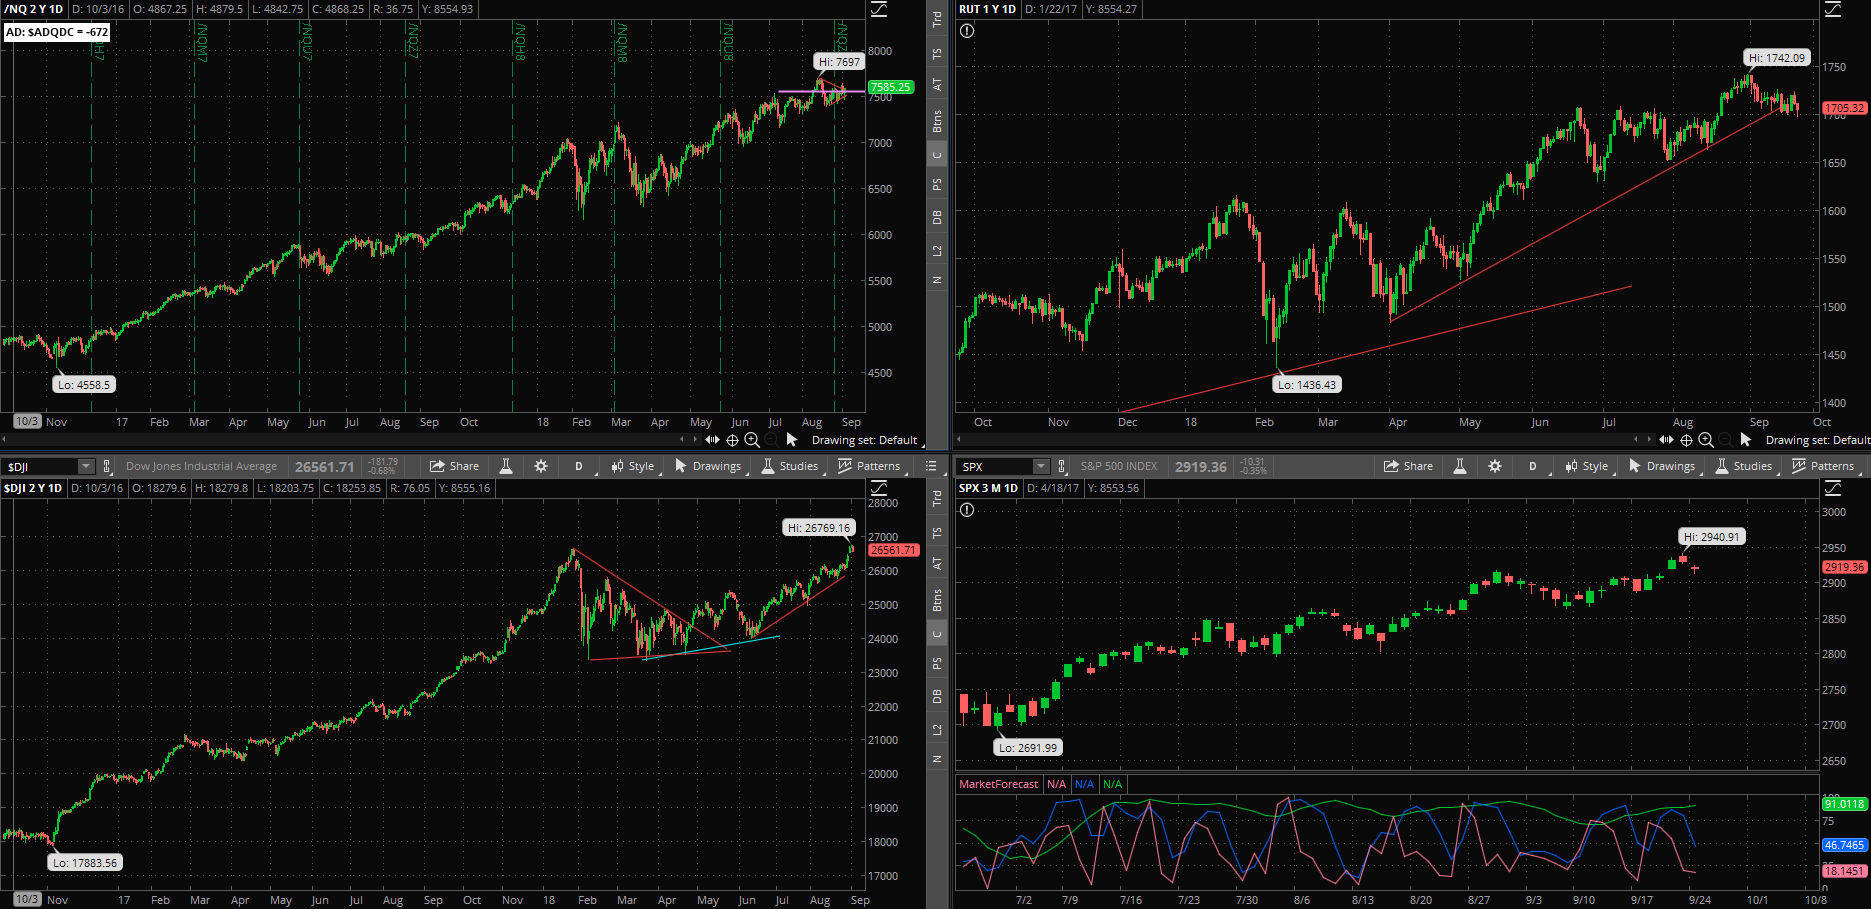Click pan arrows icon below RUT chart

click(1666, 440)
